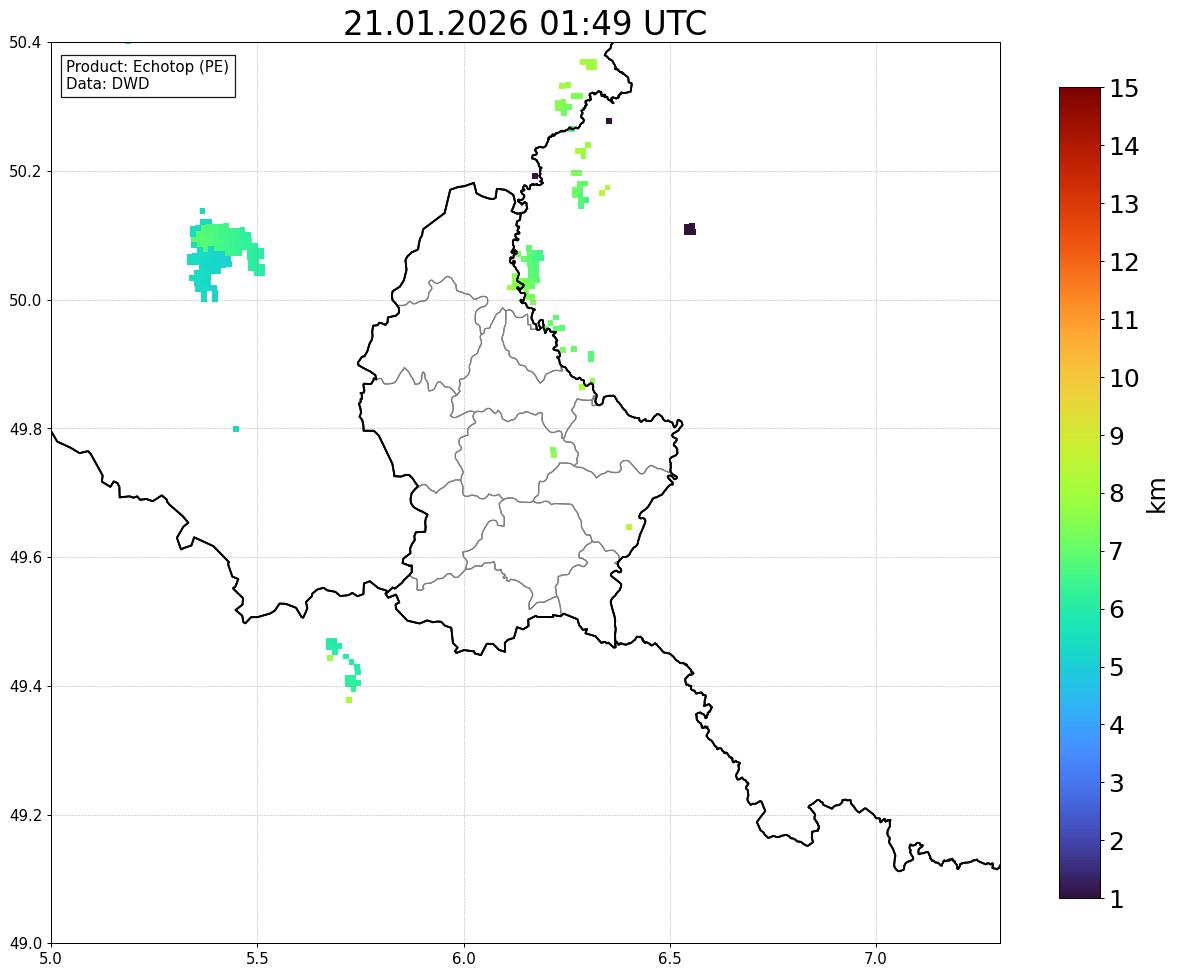Click the x-axis label '5.5'
This screenshot has width=1178, height=976.
pyautogui.click(x=257, y=959)
